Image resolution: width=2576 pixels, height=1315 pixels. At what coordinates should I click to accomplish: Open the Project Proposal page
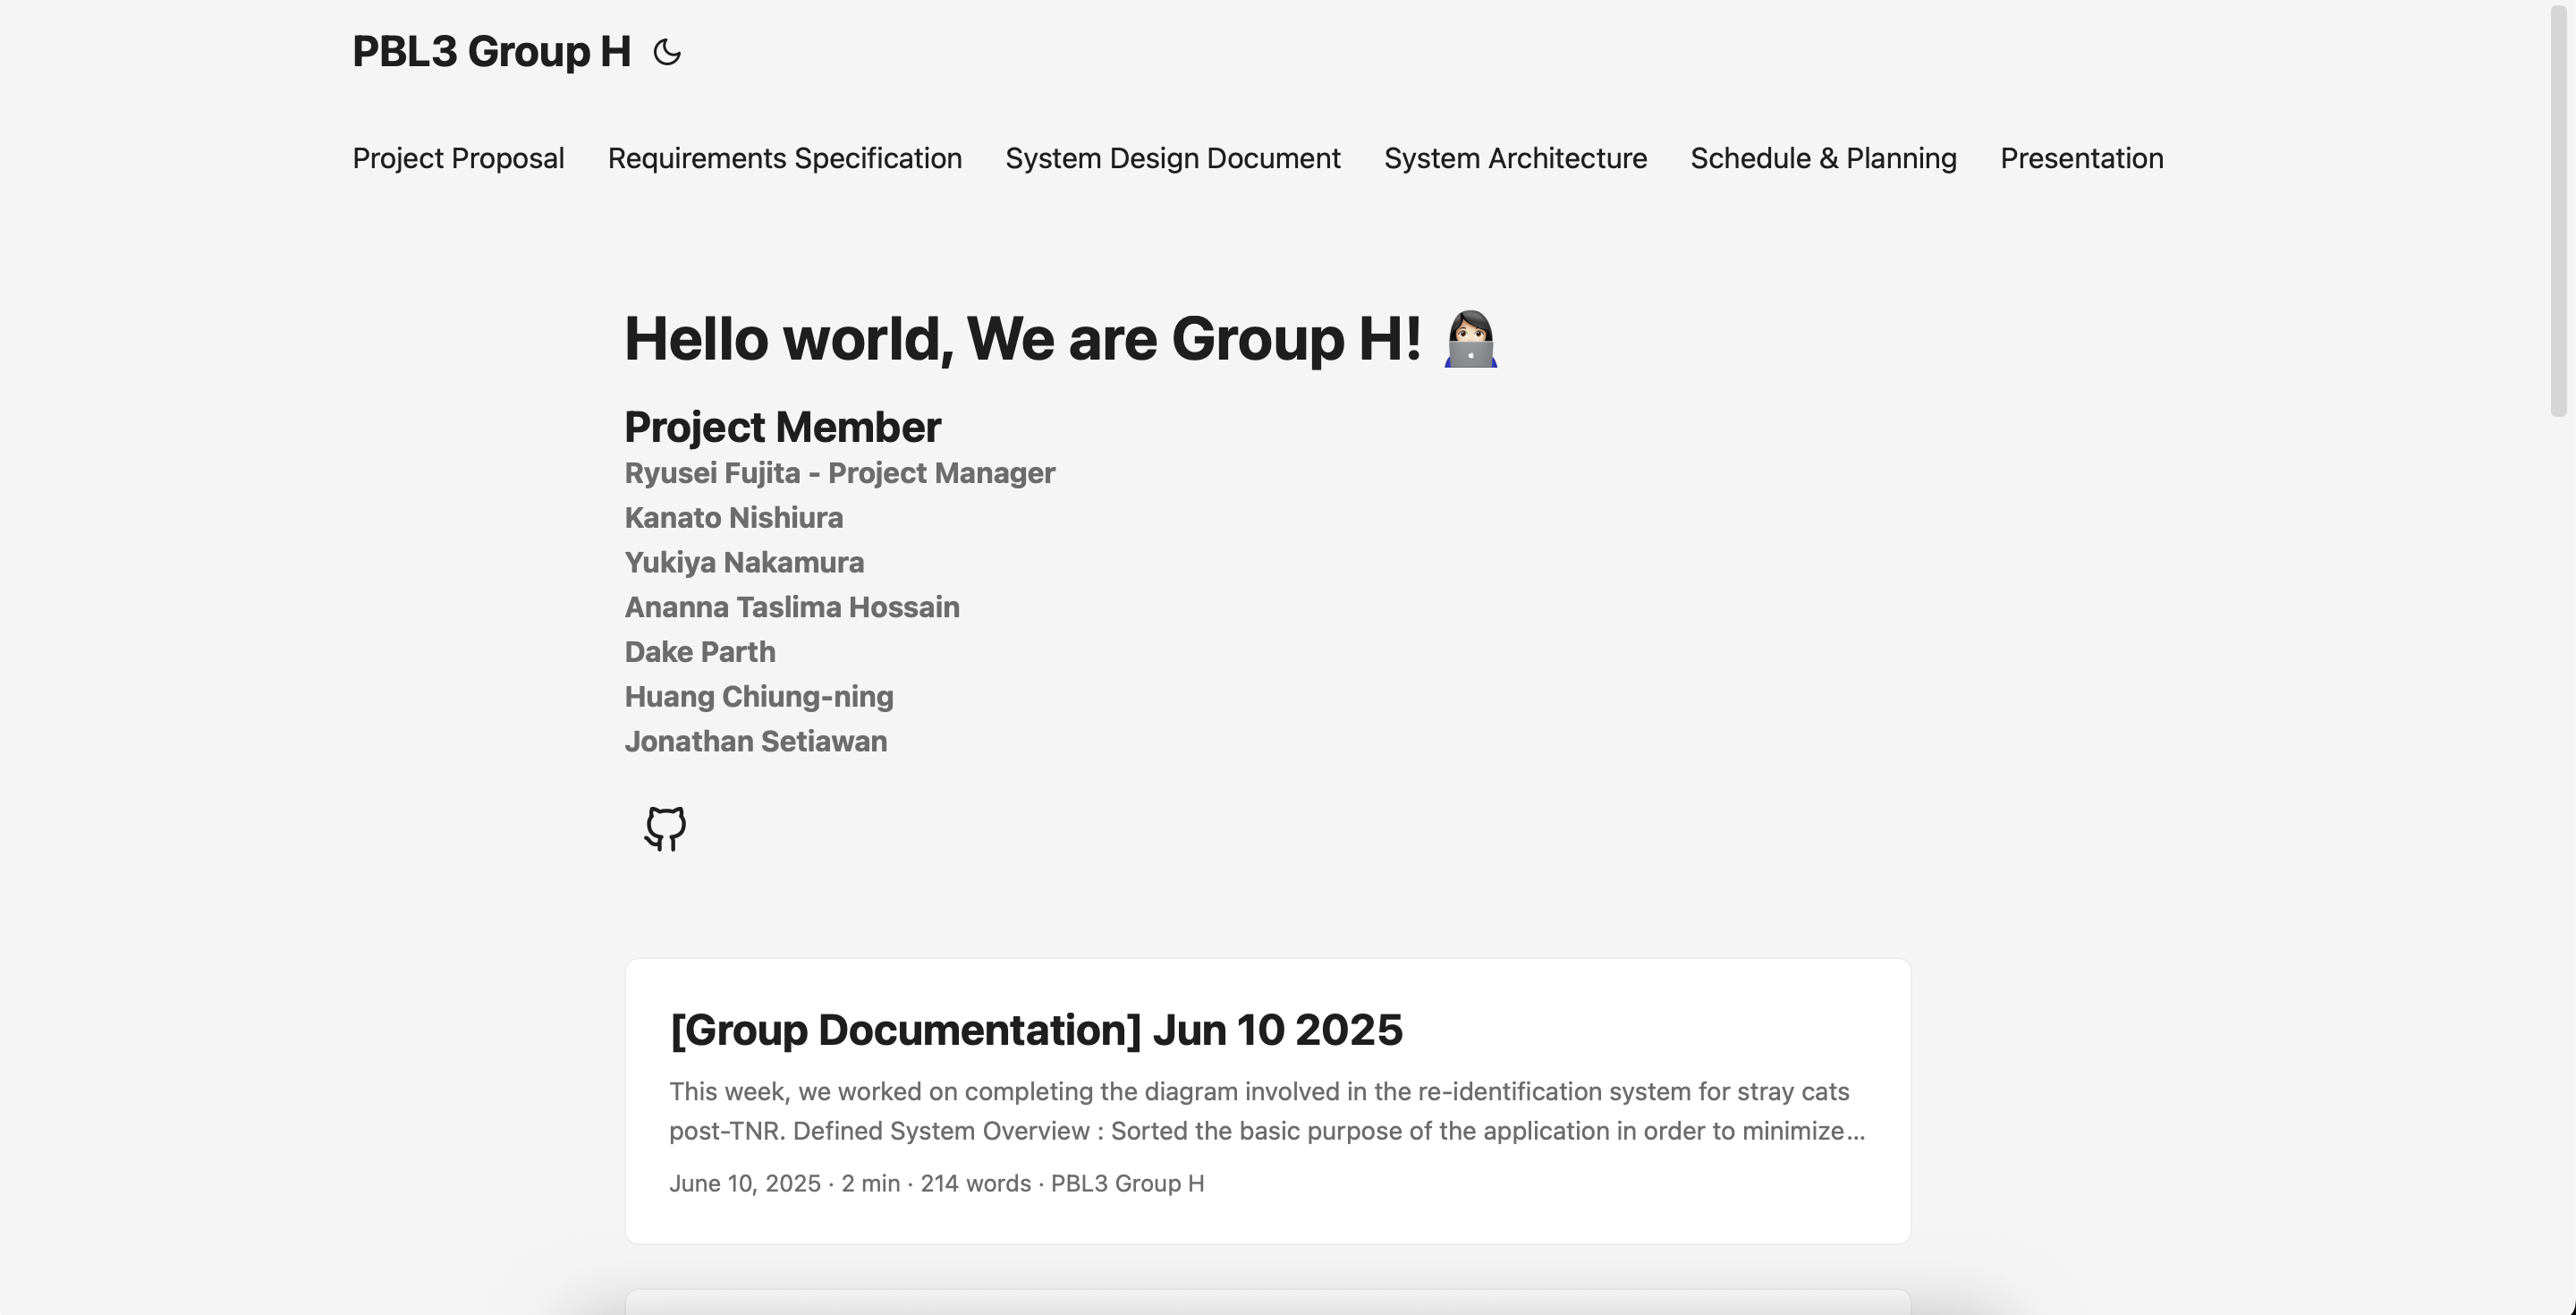coord(457,158)
